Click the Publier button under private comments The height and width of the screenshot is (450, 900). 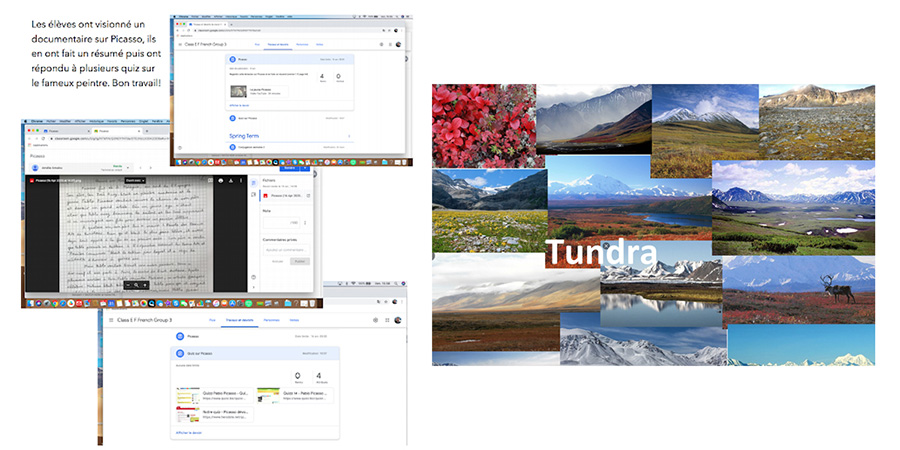coord(300,261)
